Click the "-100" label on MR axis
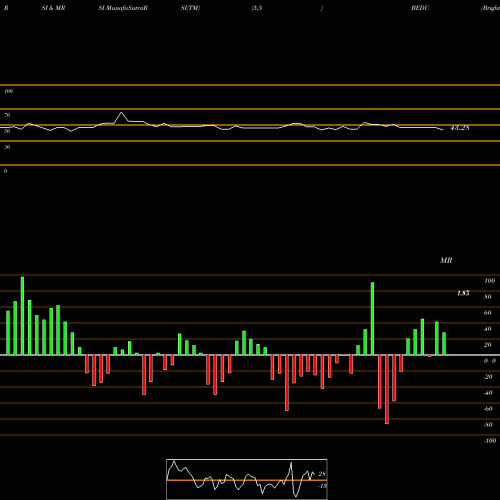 (490, 441)
